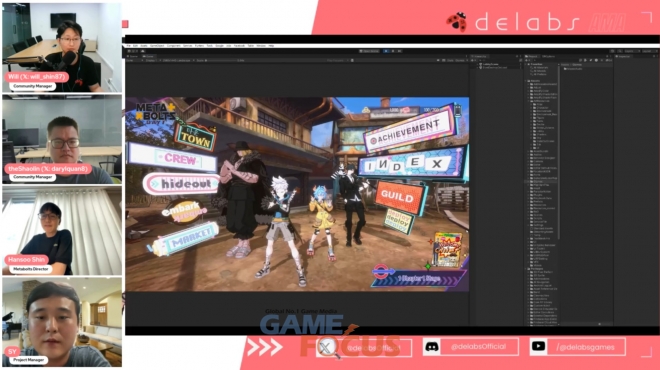Click the Unity Play button
This screenshot has height=370, width=660.
(x=386, y=51)
